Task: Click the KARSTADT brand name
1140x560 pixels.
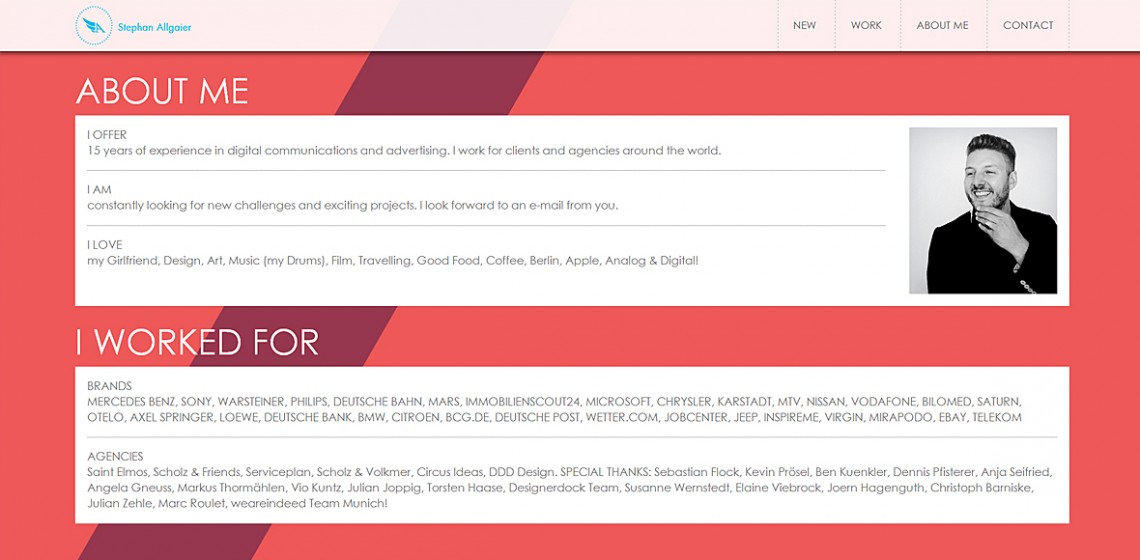Action: pos(744,401)
